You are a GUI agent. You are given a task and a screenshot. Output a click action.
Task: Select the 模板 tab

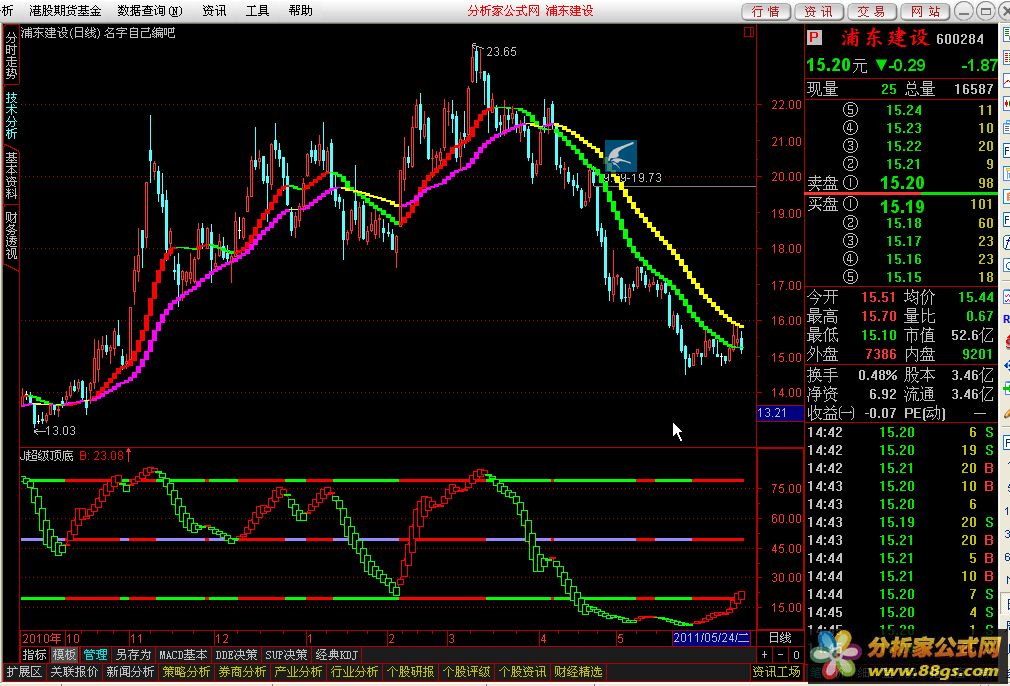64,654
